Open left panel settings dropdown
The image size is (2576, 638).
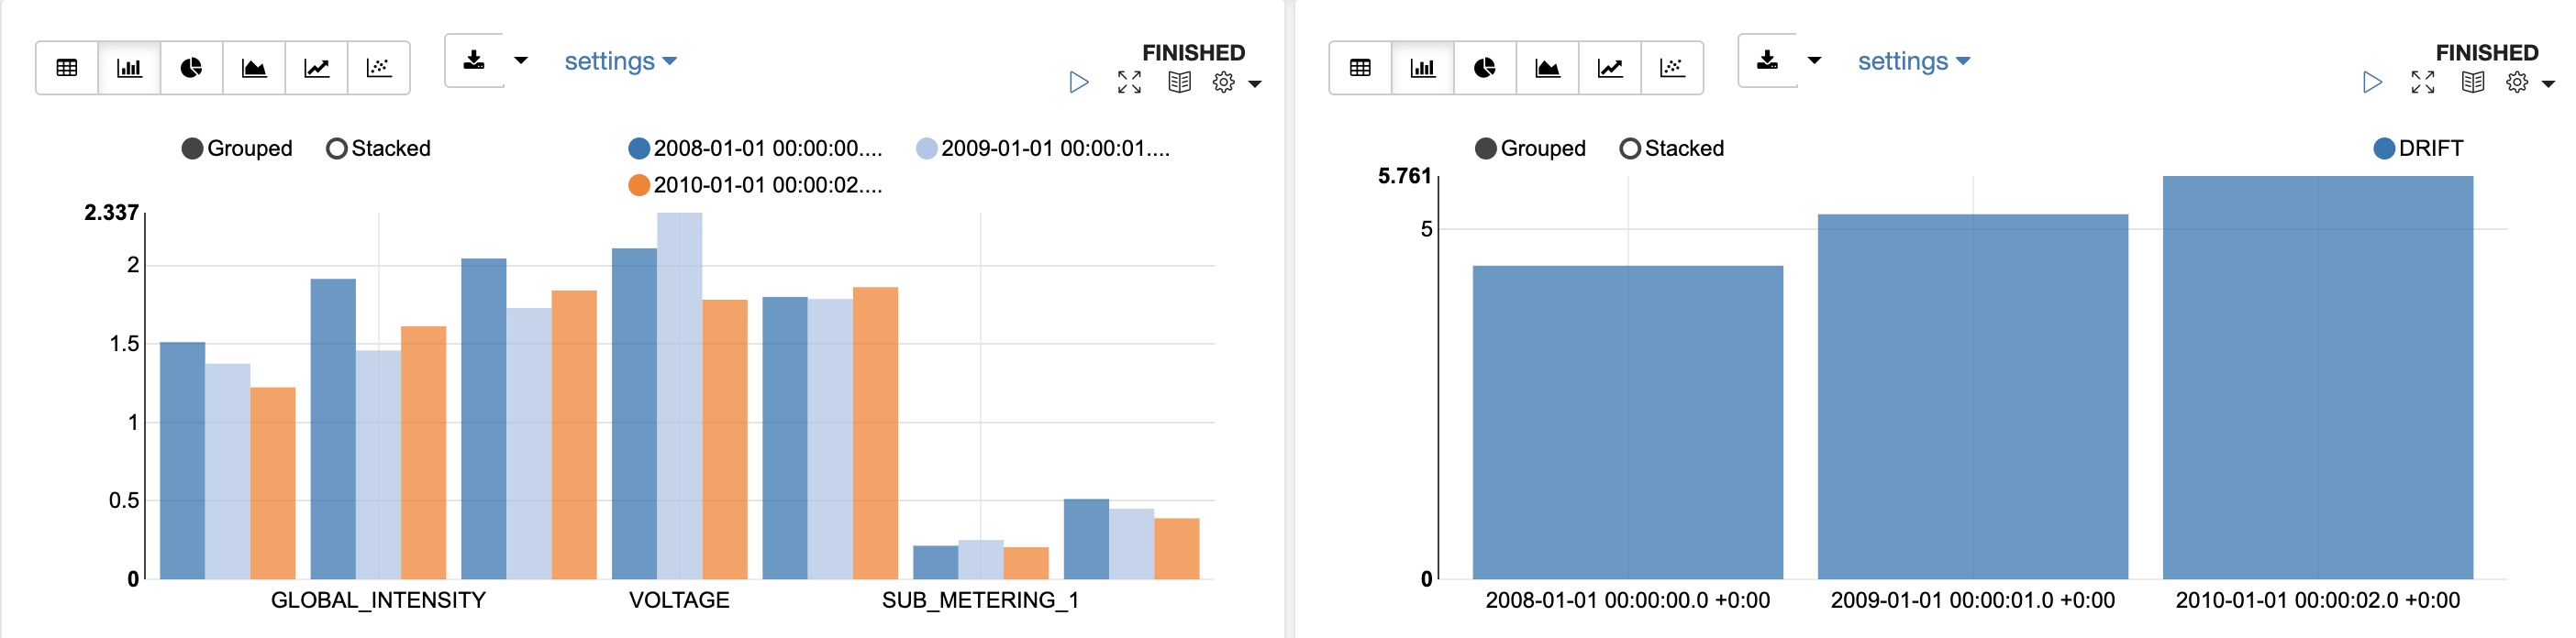[620, 61]
